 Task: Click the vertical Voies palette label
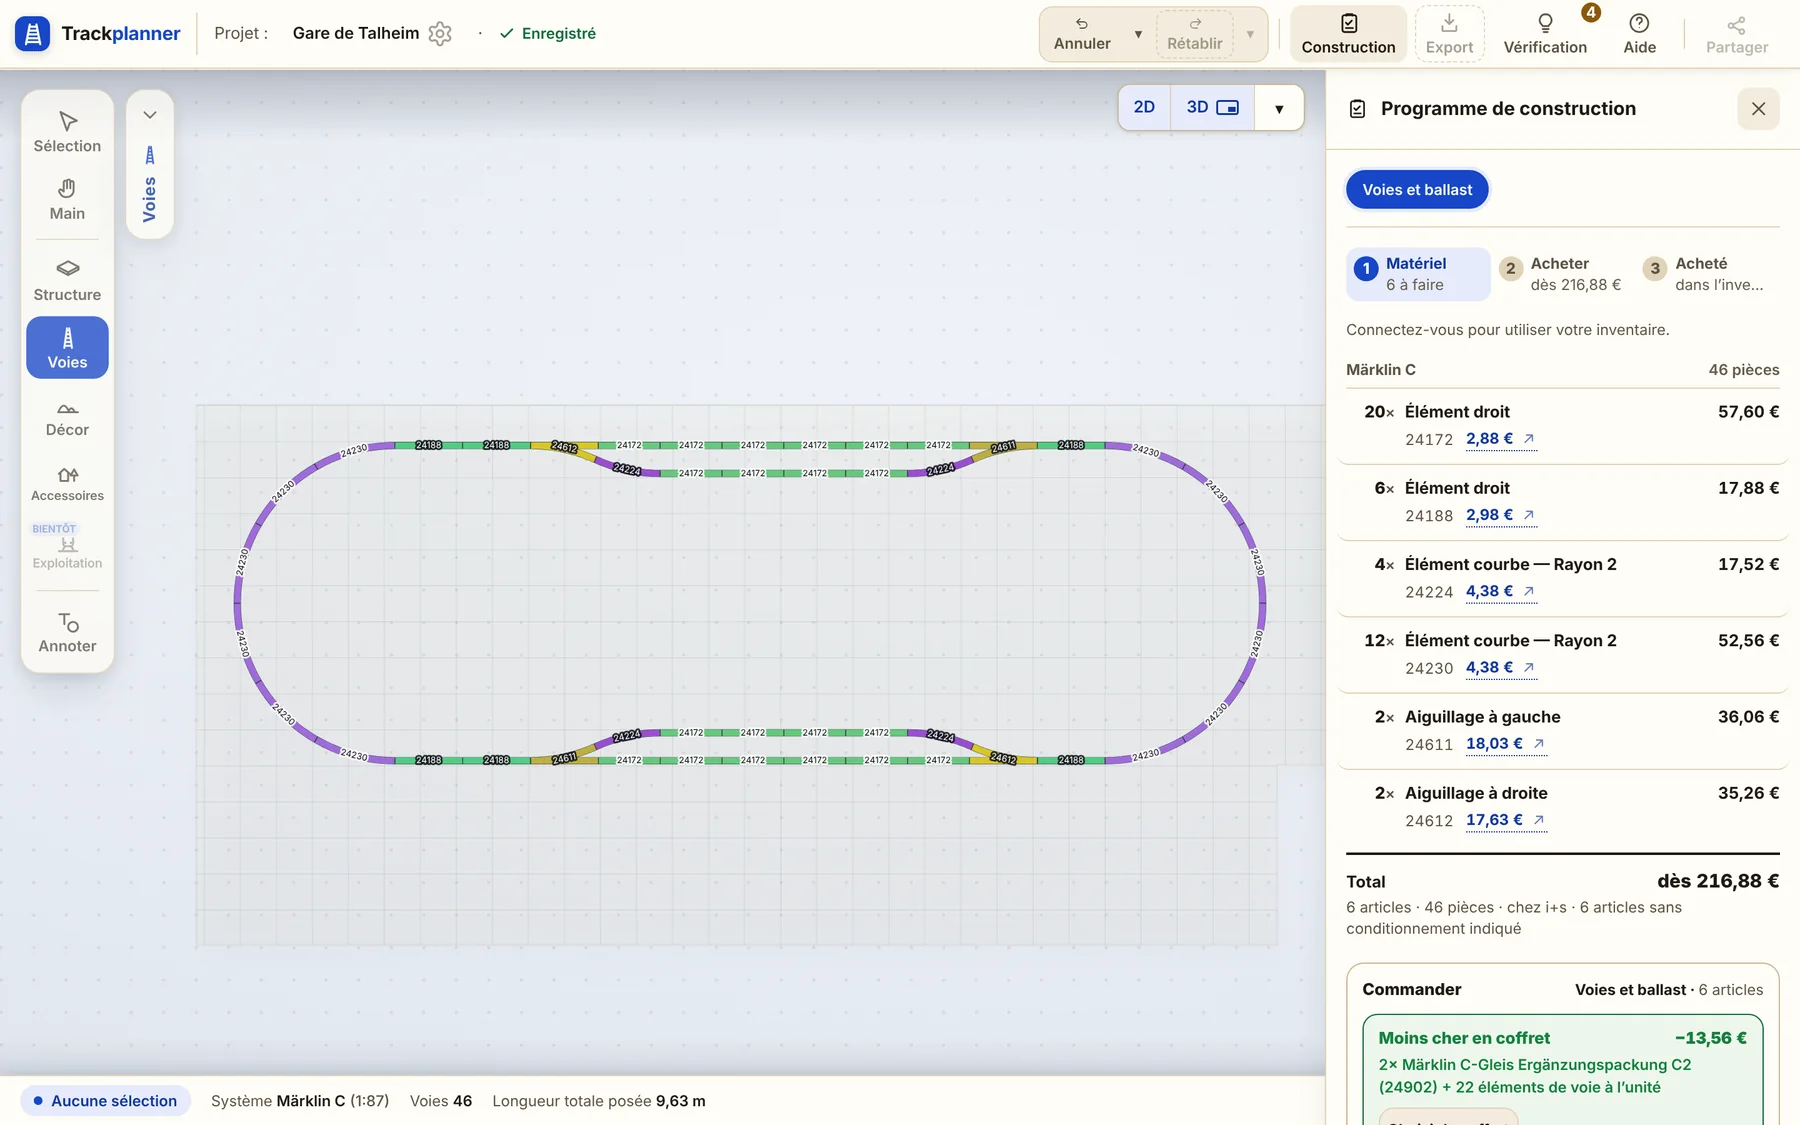(150, 186)
